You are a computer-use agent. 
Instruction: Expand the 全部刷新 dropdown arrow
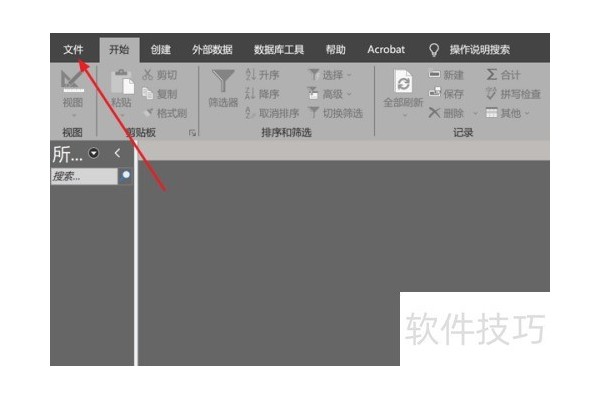404,114
